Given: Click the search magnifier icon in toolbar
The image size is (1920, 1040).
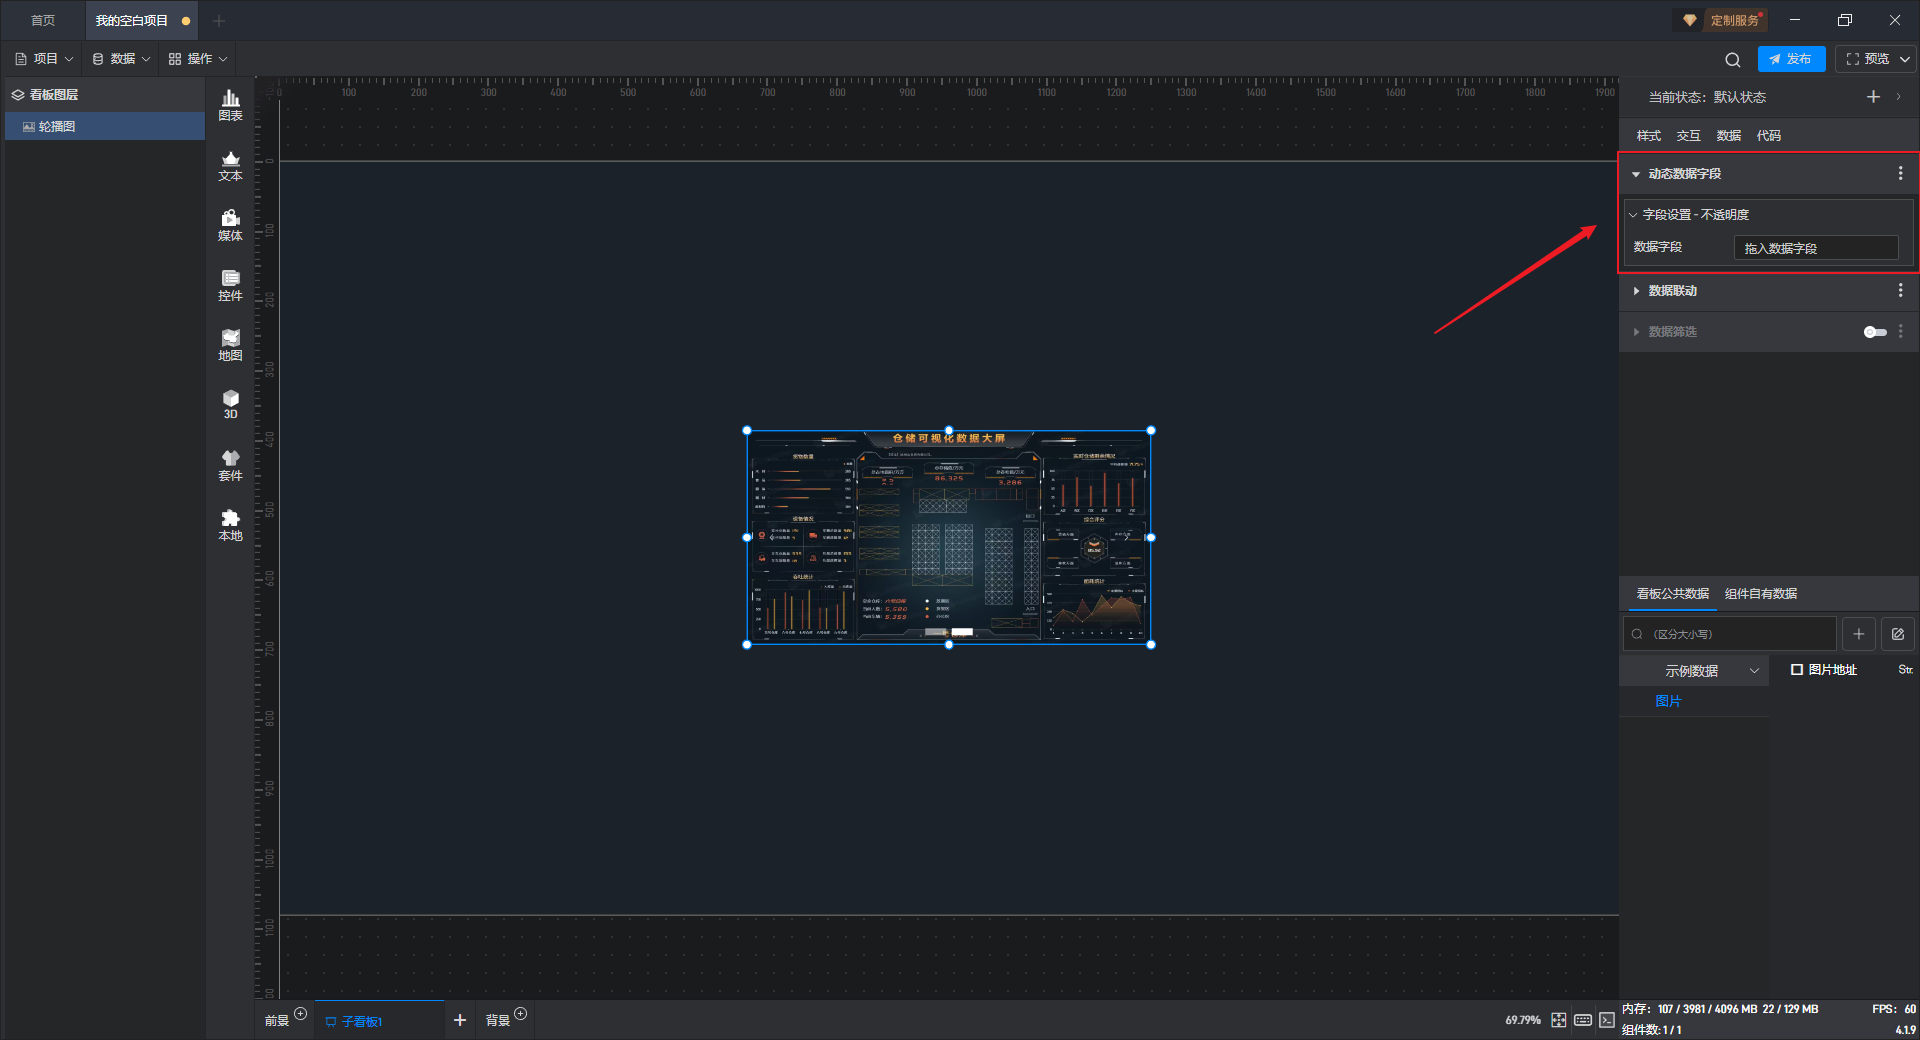Looking at the screenshot, I should click(x=1733, y=59).
